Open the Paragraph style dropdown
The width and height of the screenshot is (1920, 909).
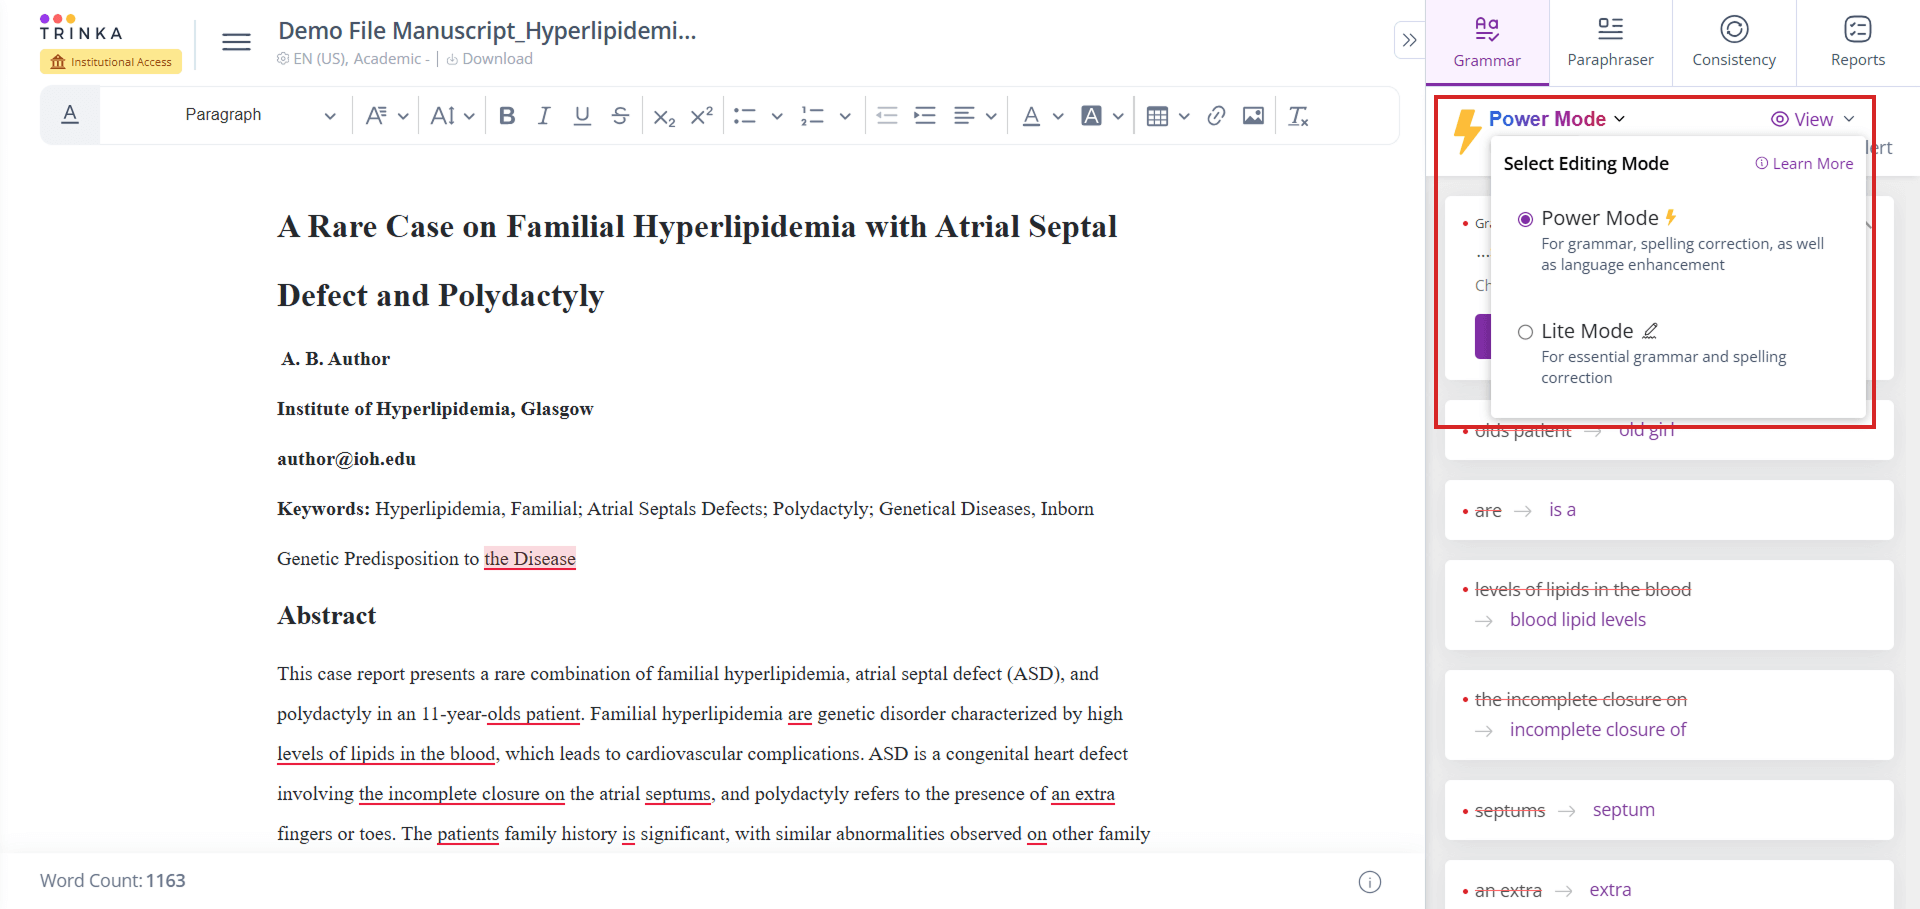[x=260, y=115]
